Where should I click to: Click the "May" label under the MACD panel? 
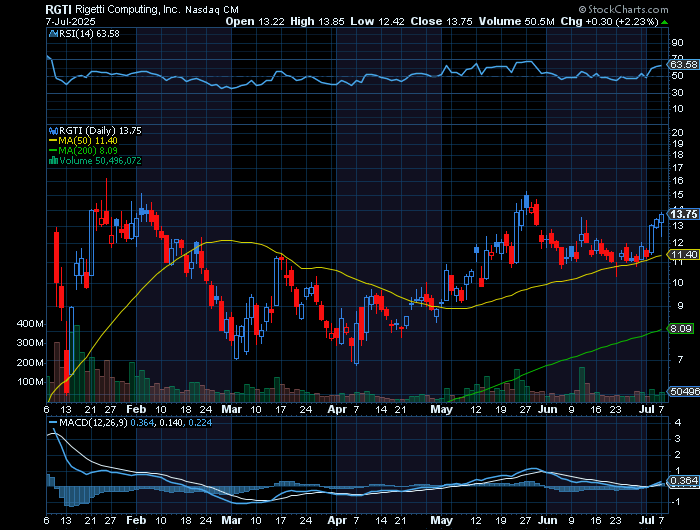[442, 520]
